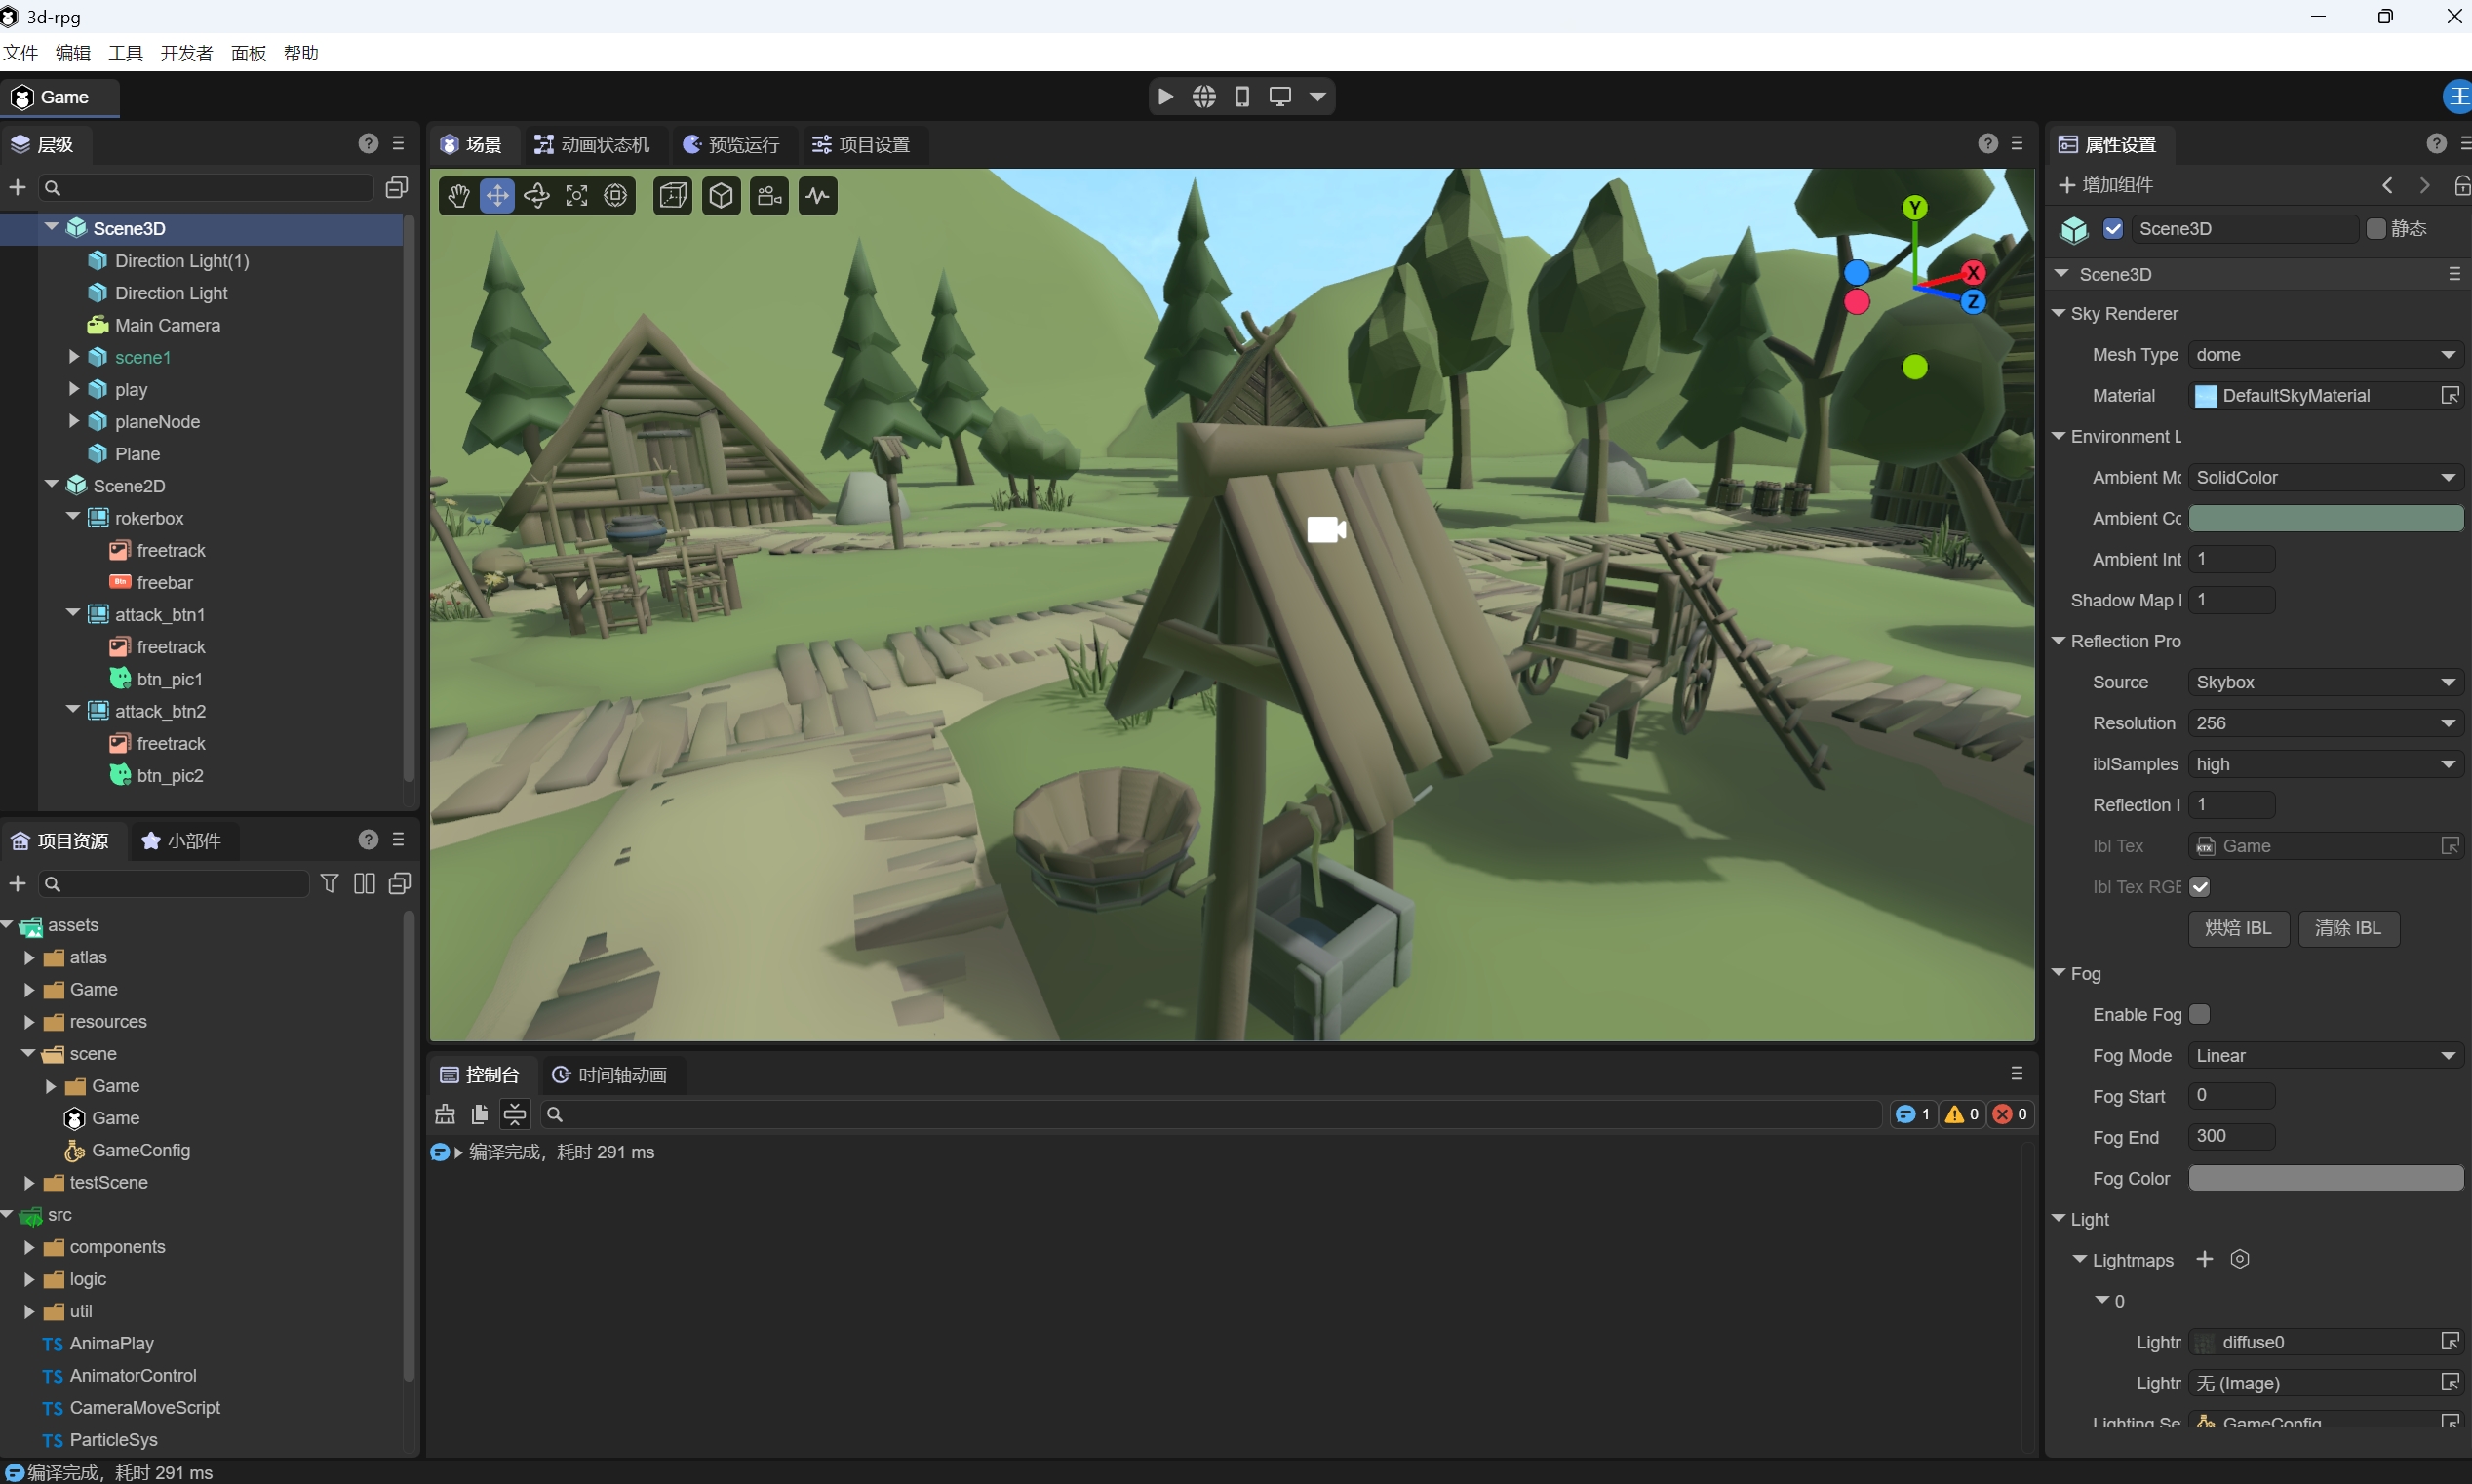Select the scale tool in scene toolbar
This screenshot has width=2472, height=1484.
click(577, 196)
